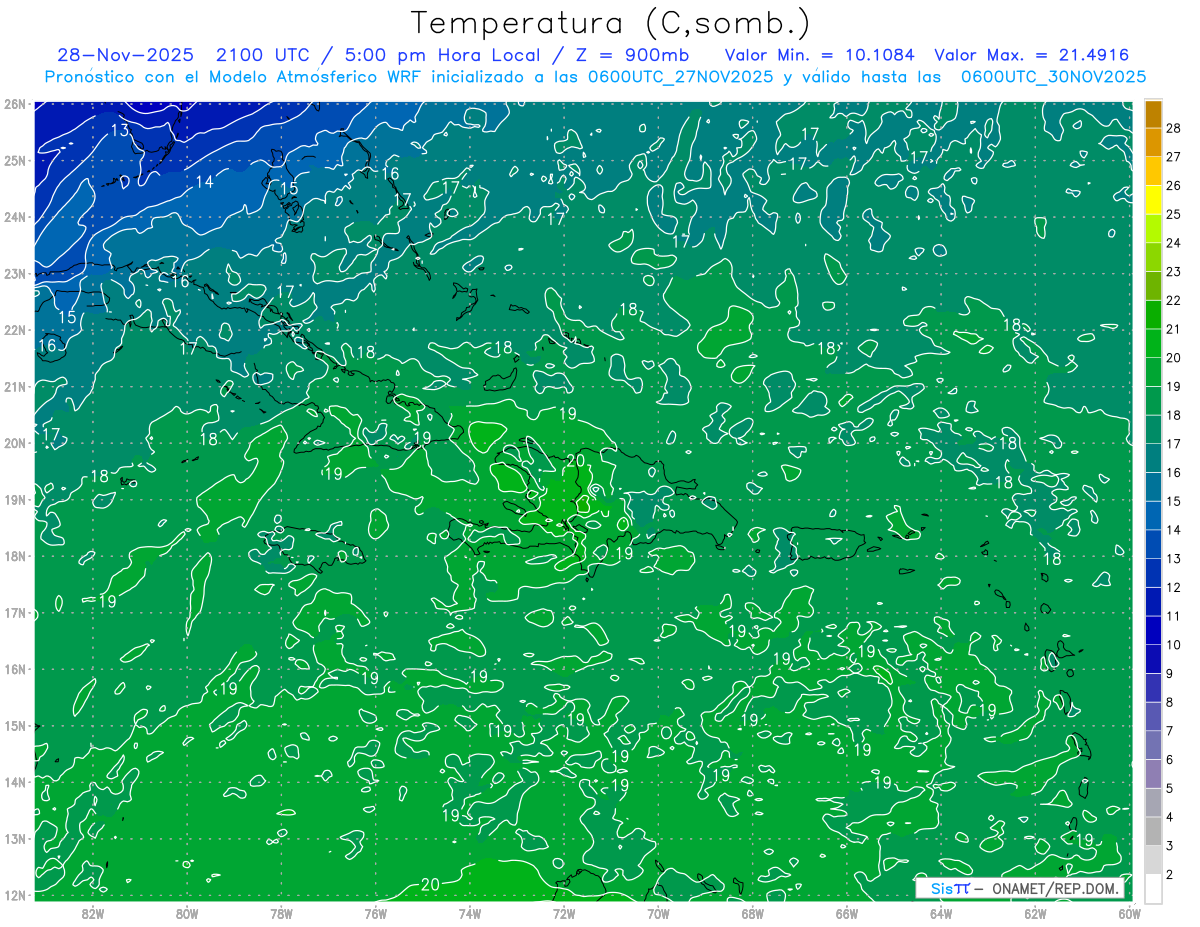1200x927 pixels.
Task: Click the '22N' latitude axis label
Action: click(14, 330)
